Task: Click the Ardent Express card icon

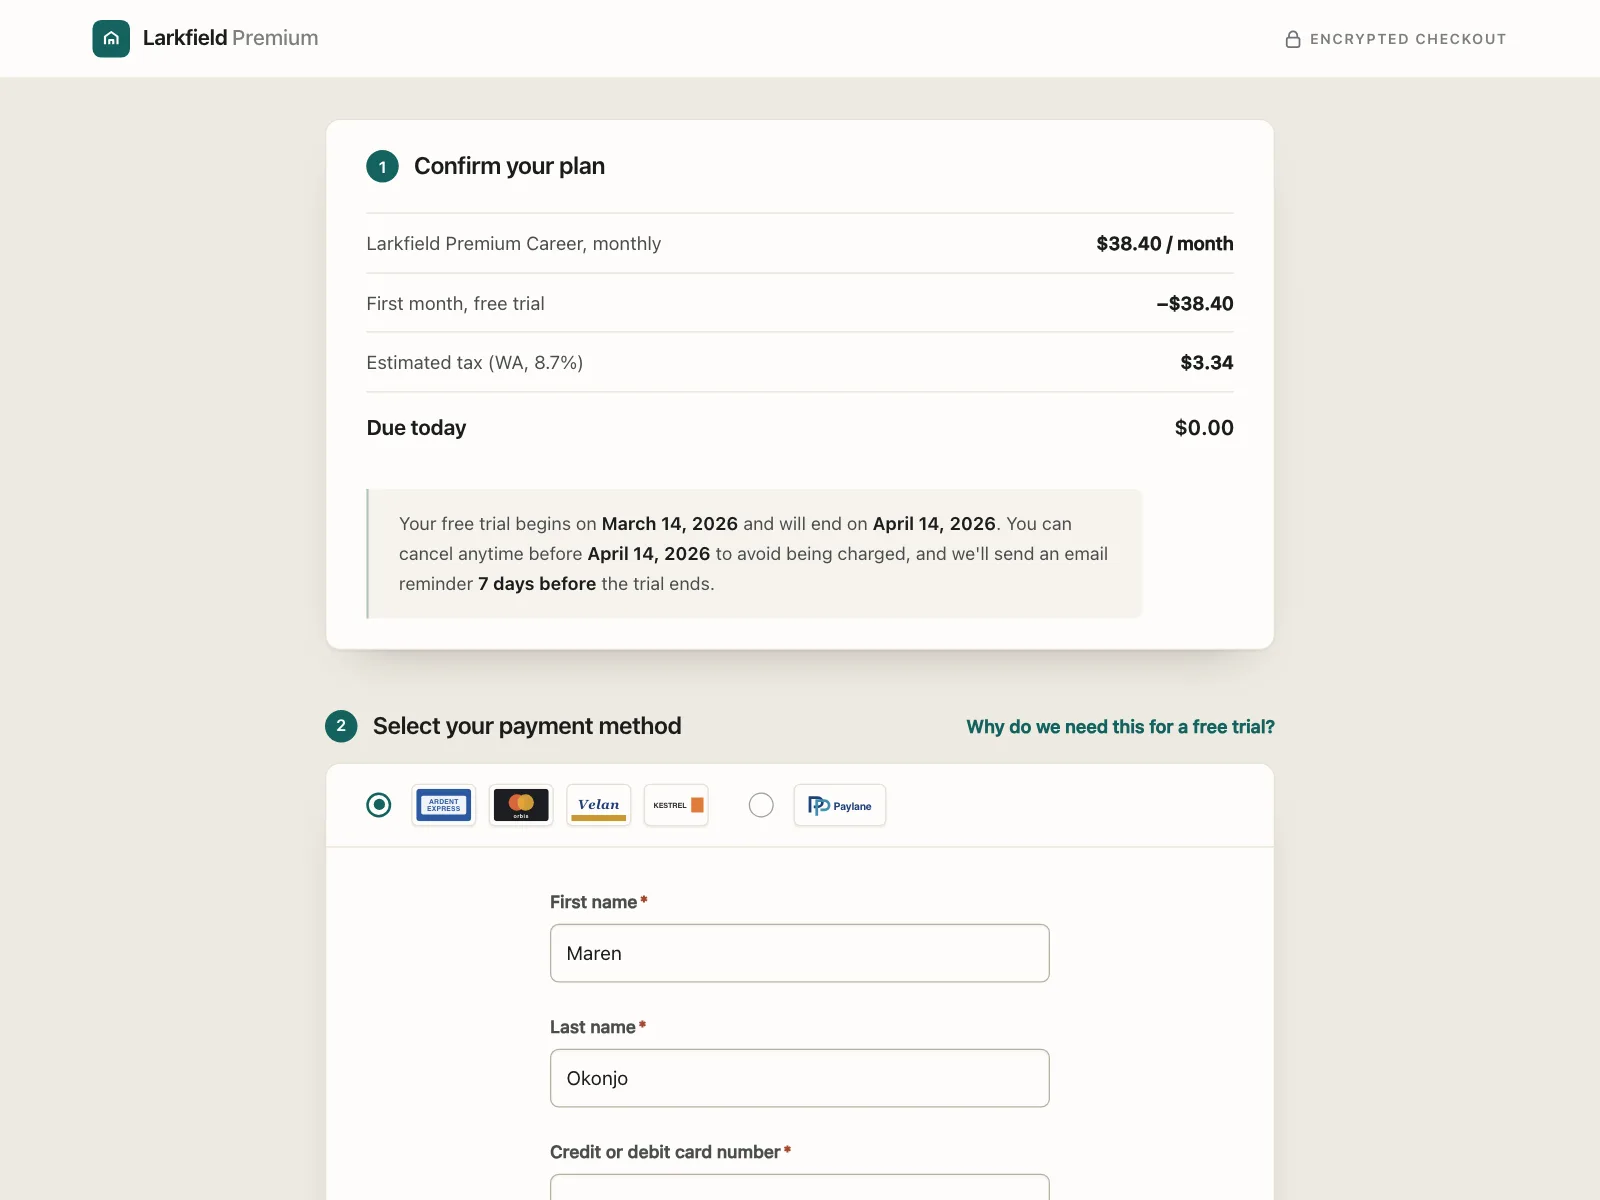Action: pos(444,805)
